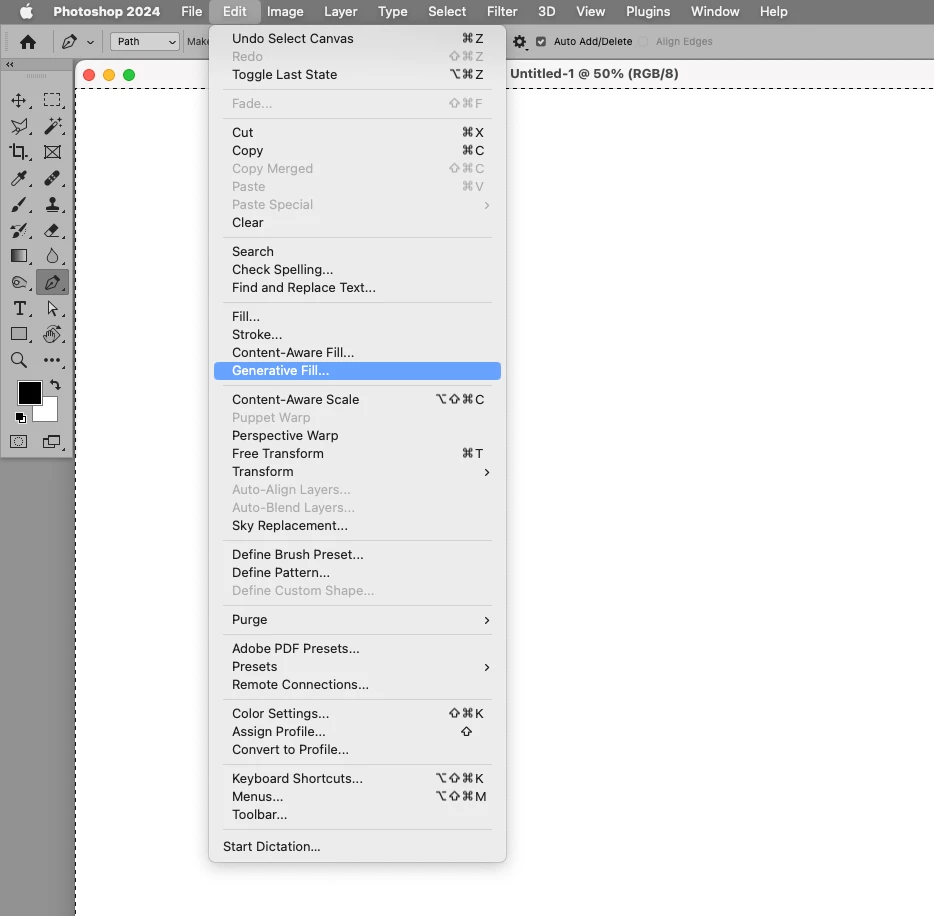Select the Dodge tool

18,282
